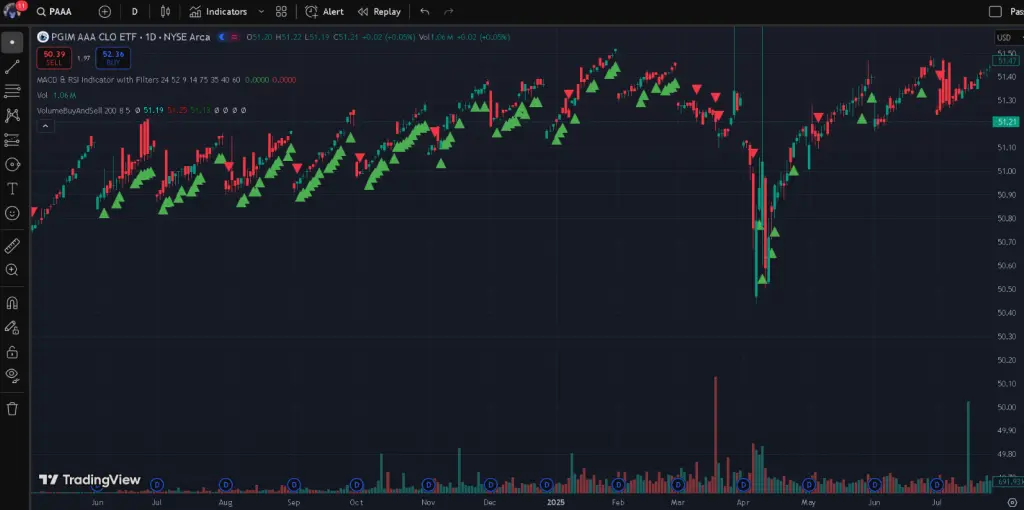Click the 51.00 price scale label
The width and height of the screenshot is (1024, 510).
point(1006,171)
